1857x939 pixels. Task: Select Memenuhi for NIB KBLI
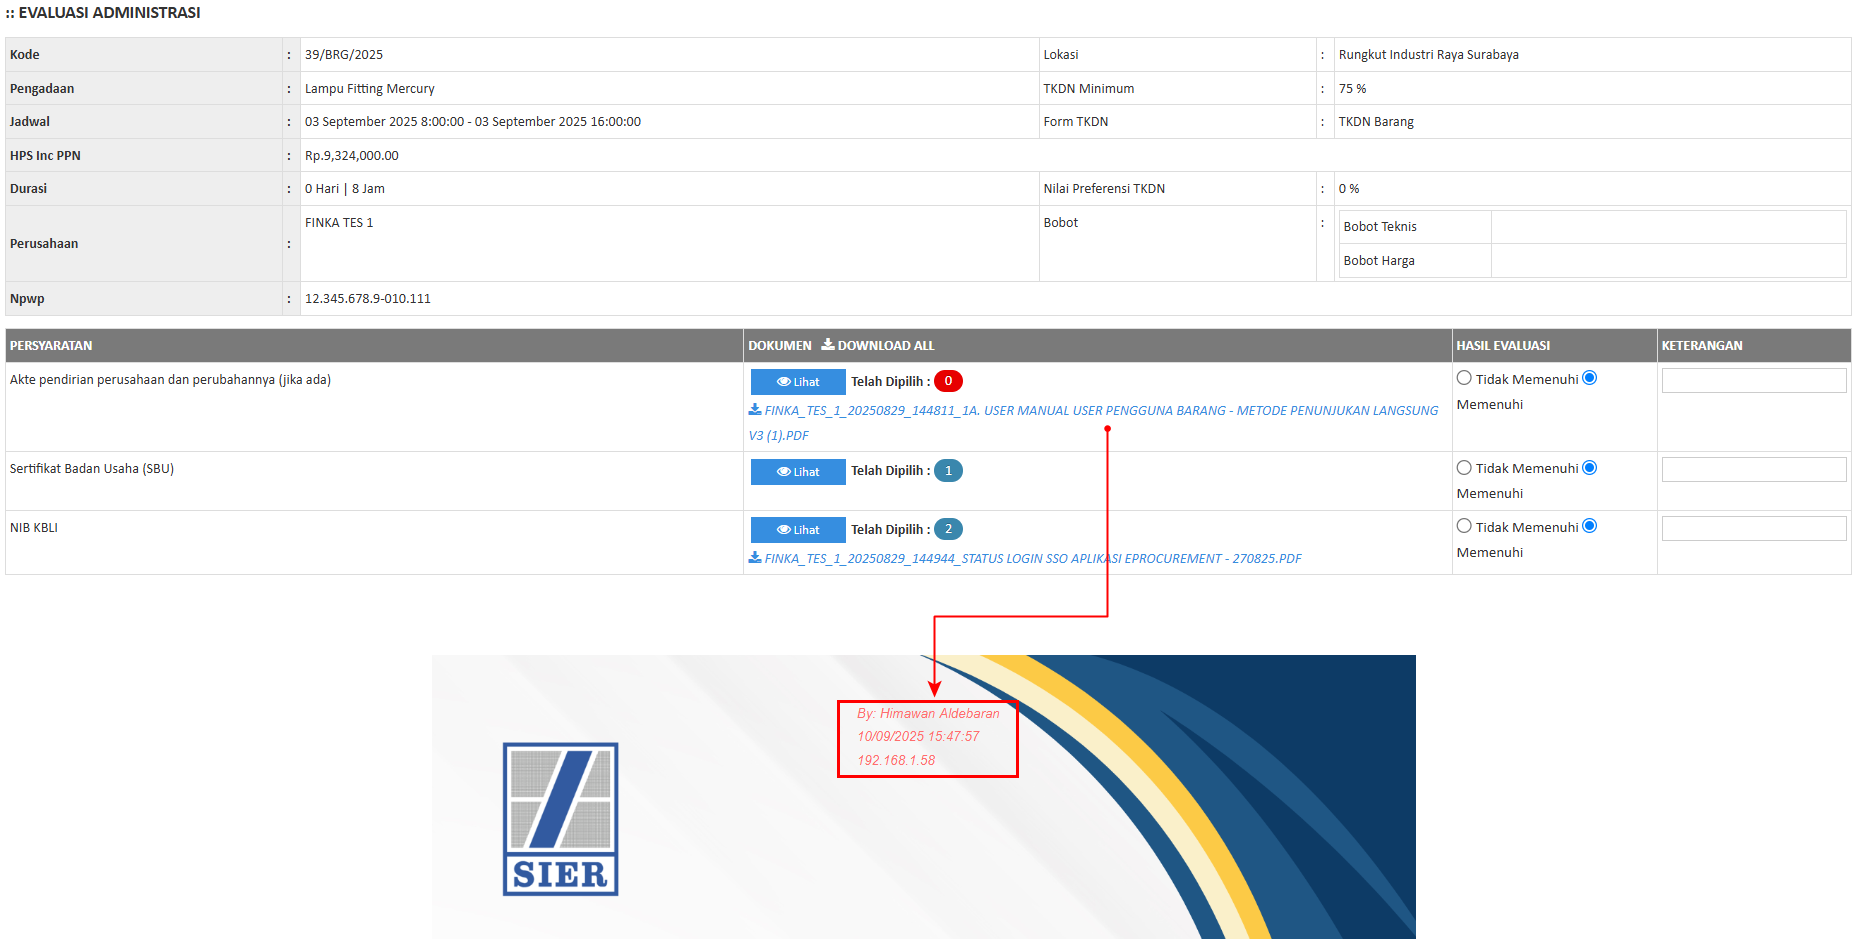pyautogui.click(x=1590, y=526)
